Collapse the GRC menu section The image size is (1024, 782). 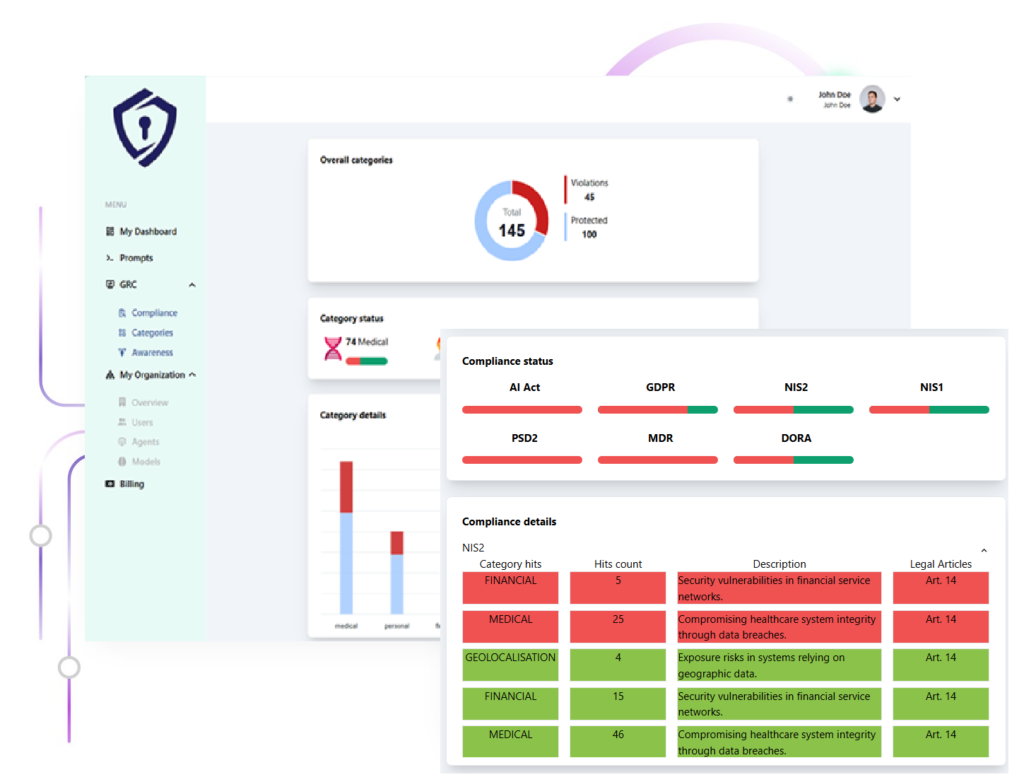click(x=192, y=285)
